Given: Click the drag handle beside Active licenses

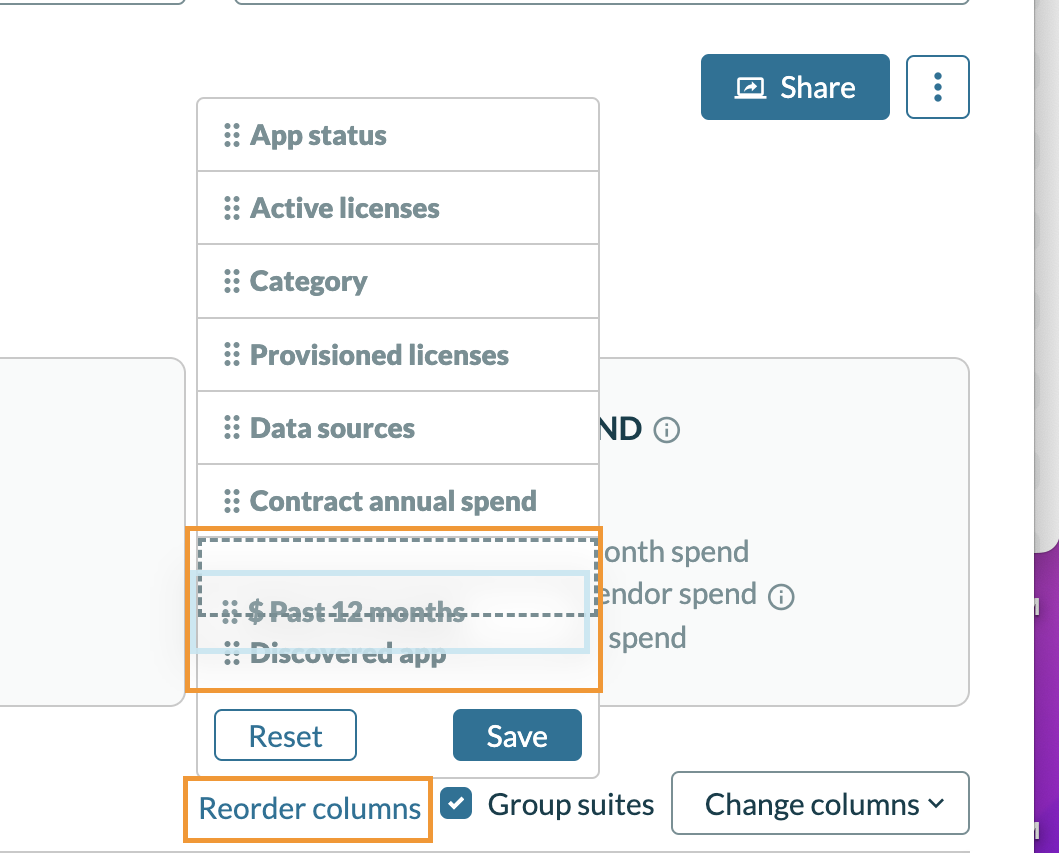Looking at the screenshot, I should click(x=231, y=208).
